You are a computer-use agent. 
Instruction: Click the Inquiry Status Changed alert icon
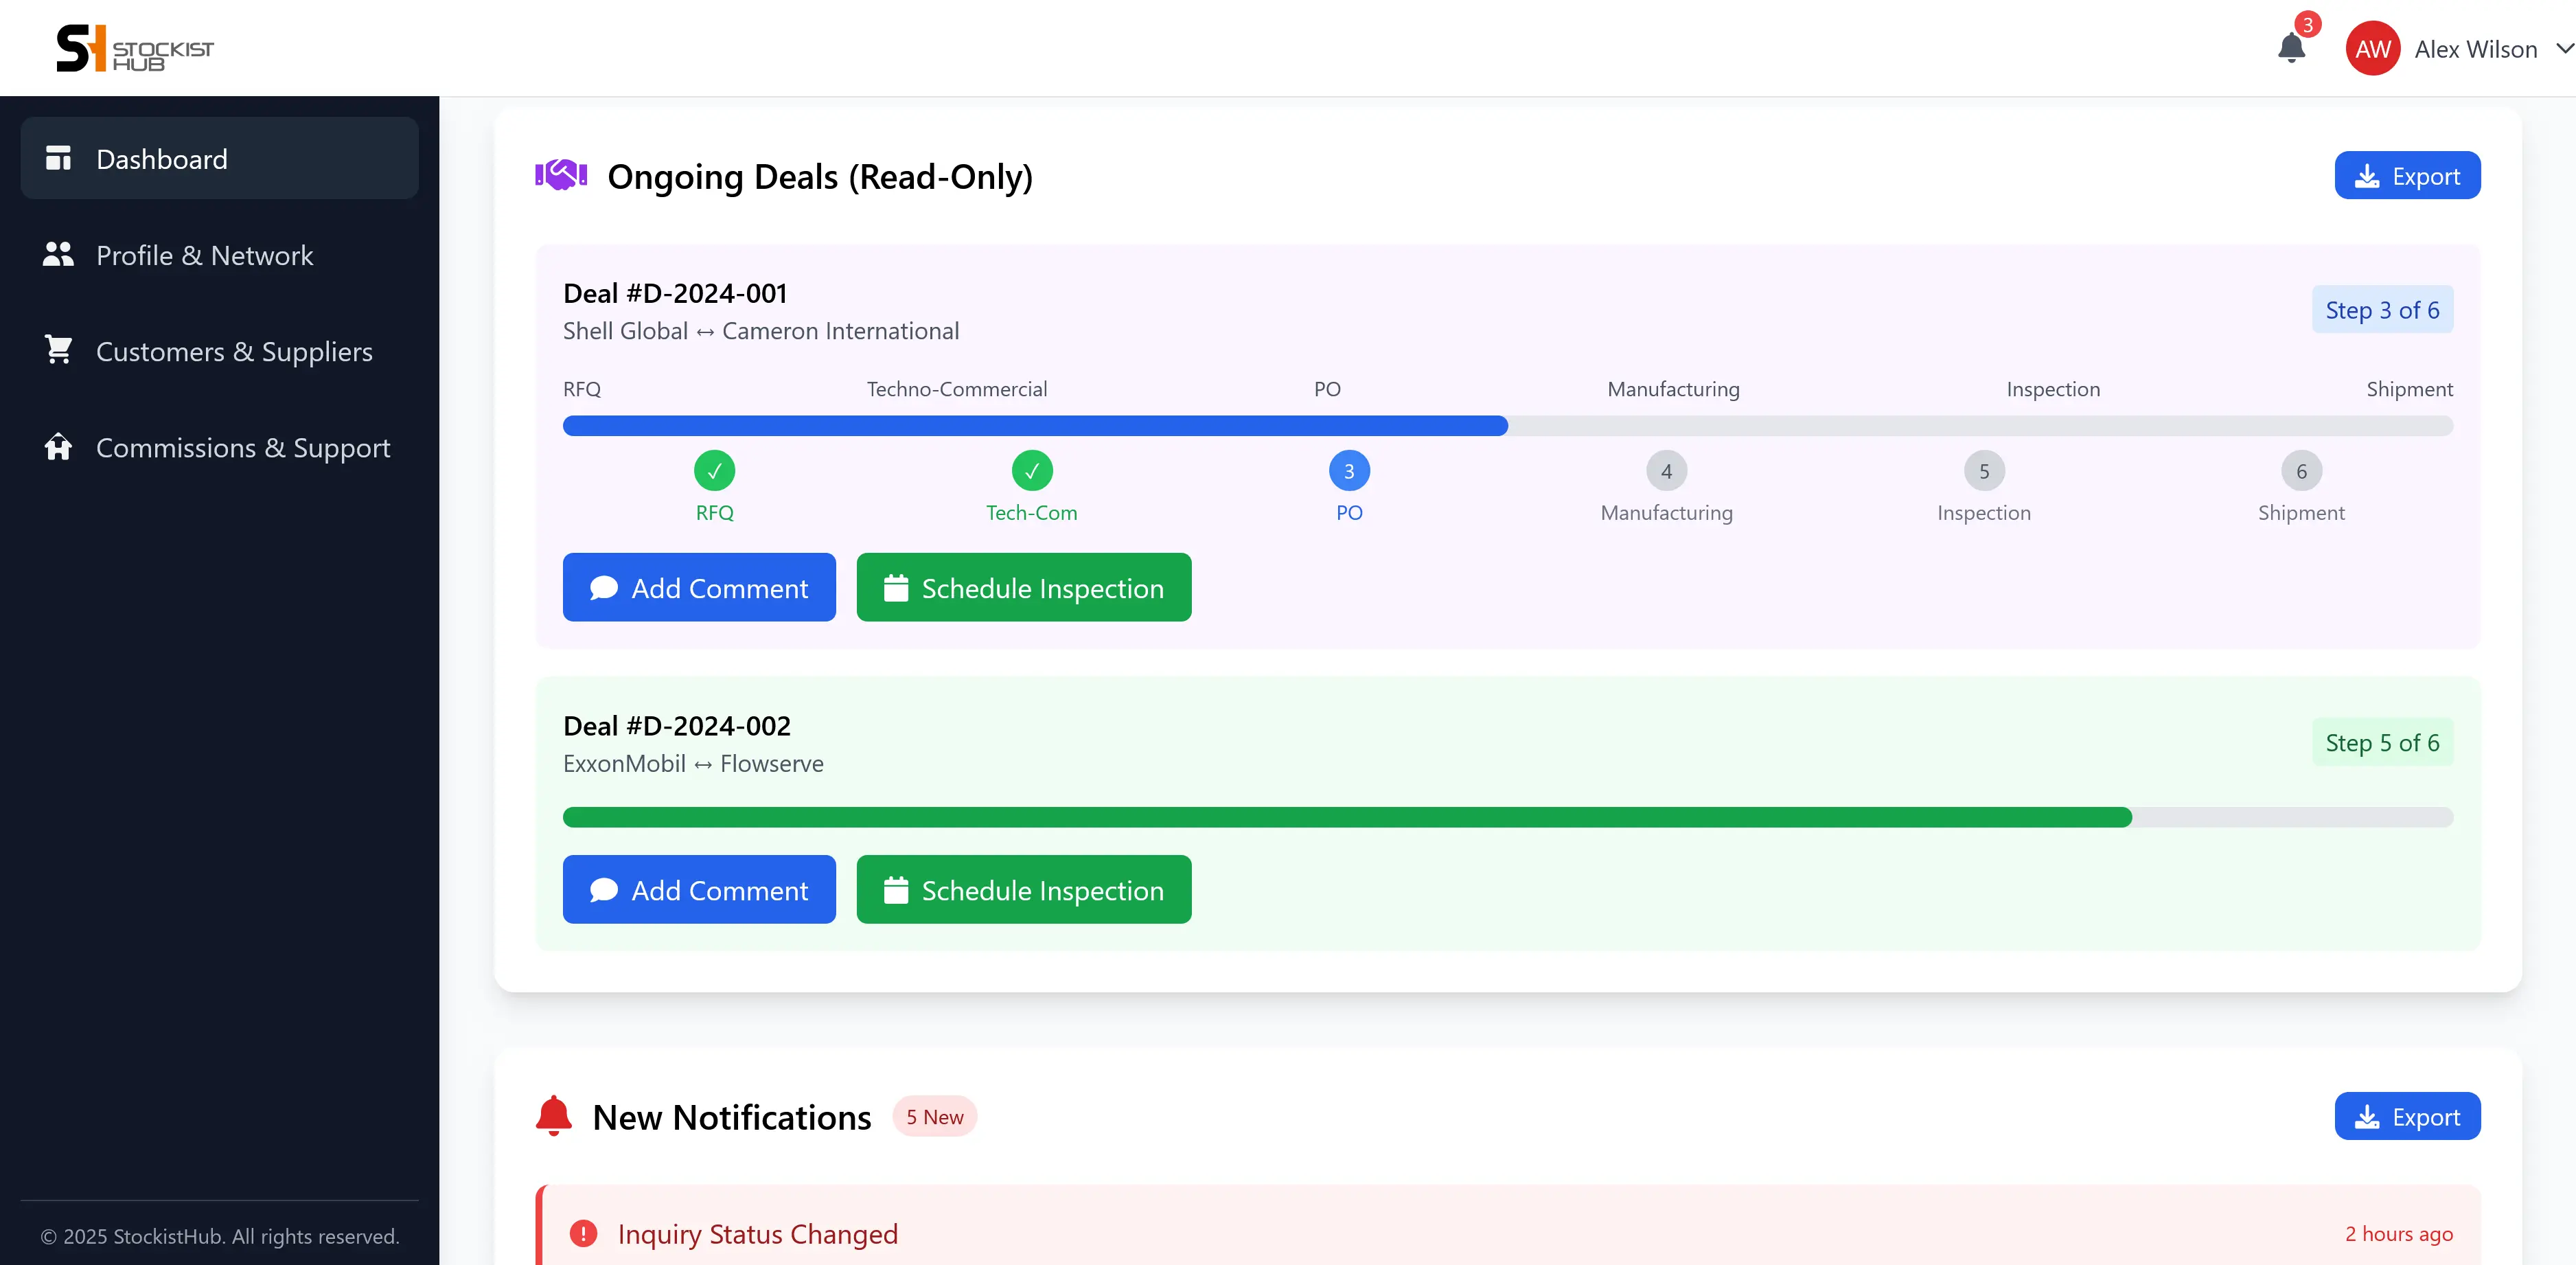(x=583, y=1233)
